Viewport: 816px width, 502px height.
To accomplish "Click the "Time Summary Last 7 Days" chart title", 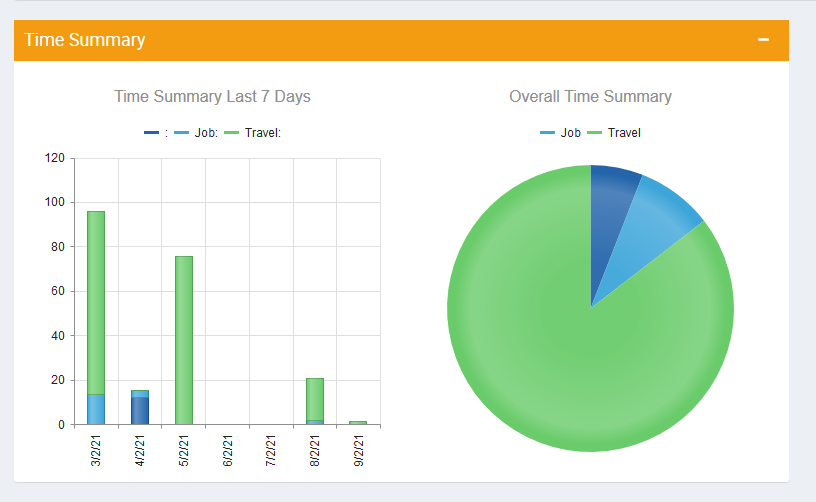I will 212,97.
